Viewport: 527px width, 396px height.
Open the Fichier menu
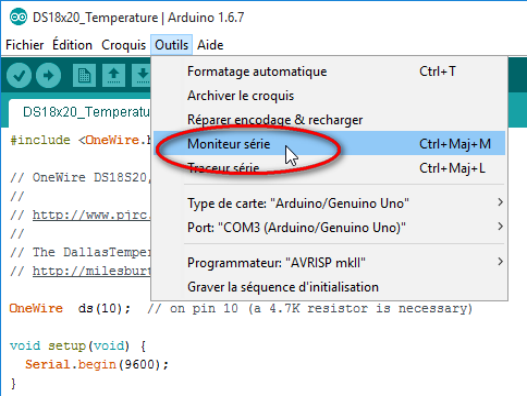point(25,45)
